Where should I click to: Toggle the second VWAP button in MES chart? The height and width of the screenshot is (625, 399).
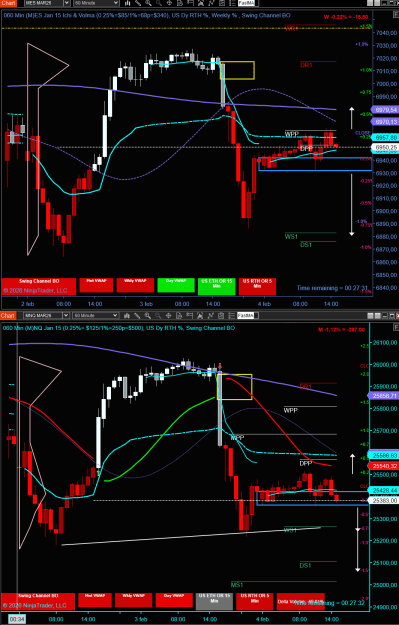pos(96,285)
